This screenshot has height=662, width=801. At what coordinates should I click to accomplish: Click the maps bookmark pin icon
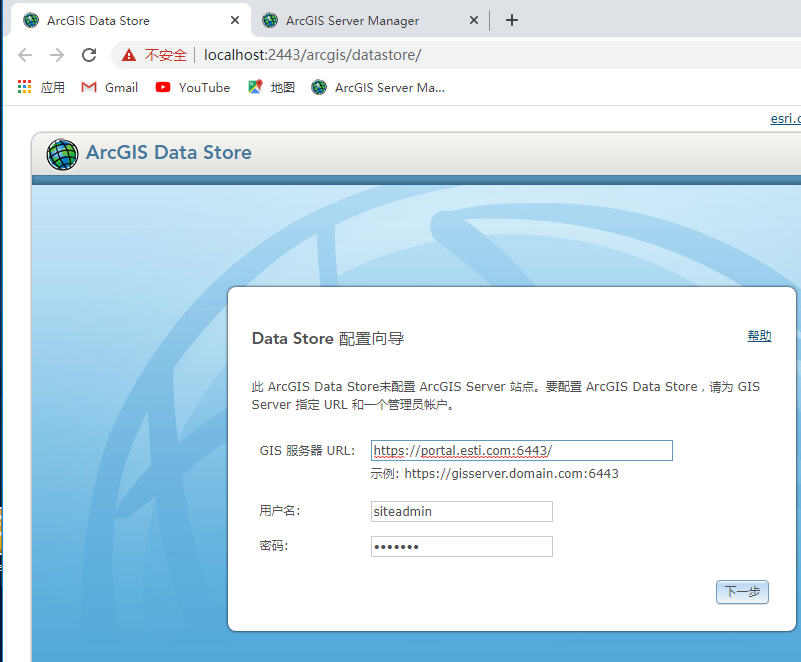coord(255,87)
